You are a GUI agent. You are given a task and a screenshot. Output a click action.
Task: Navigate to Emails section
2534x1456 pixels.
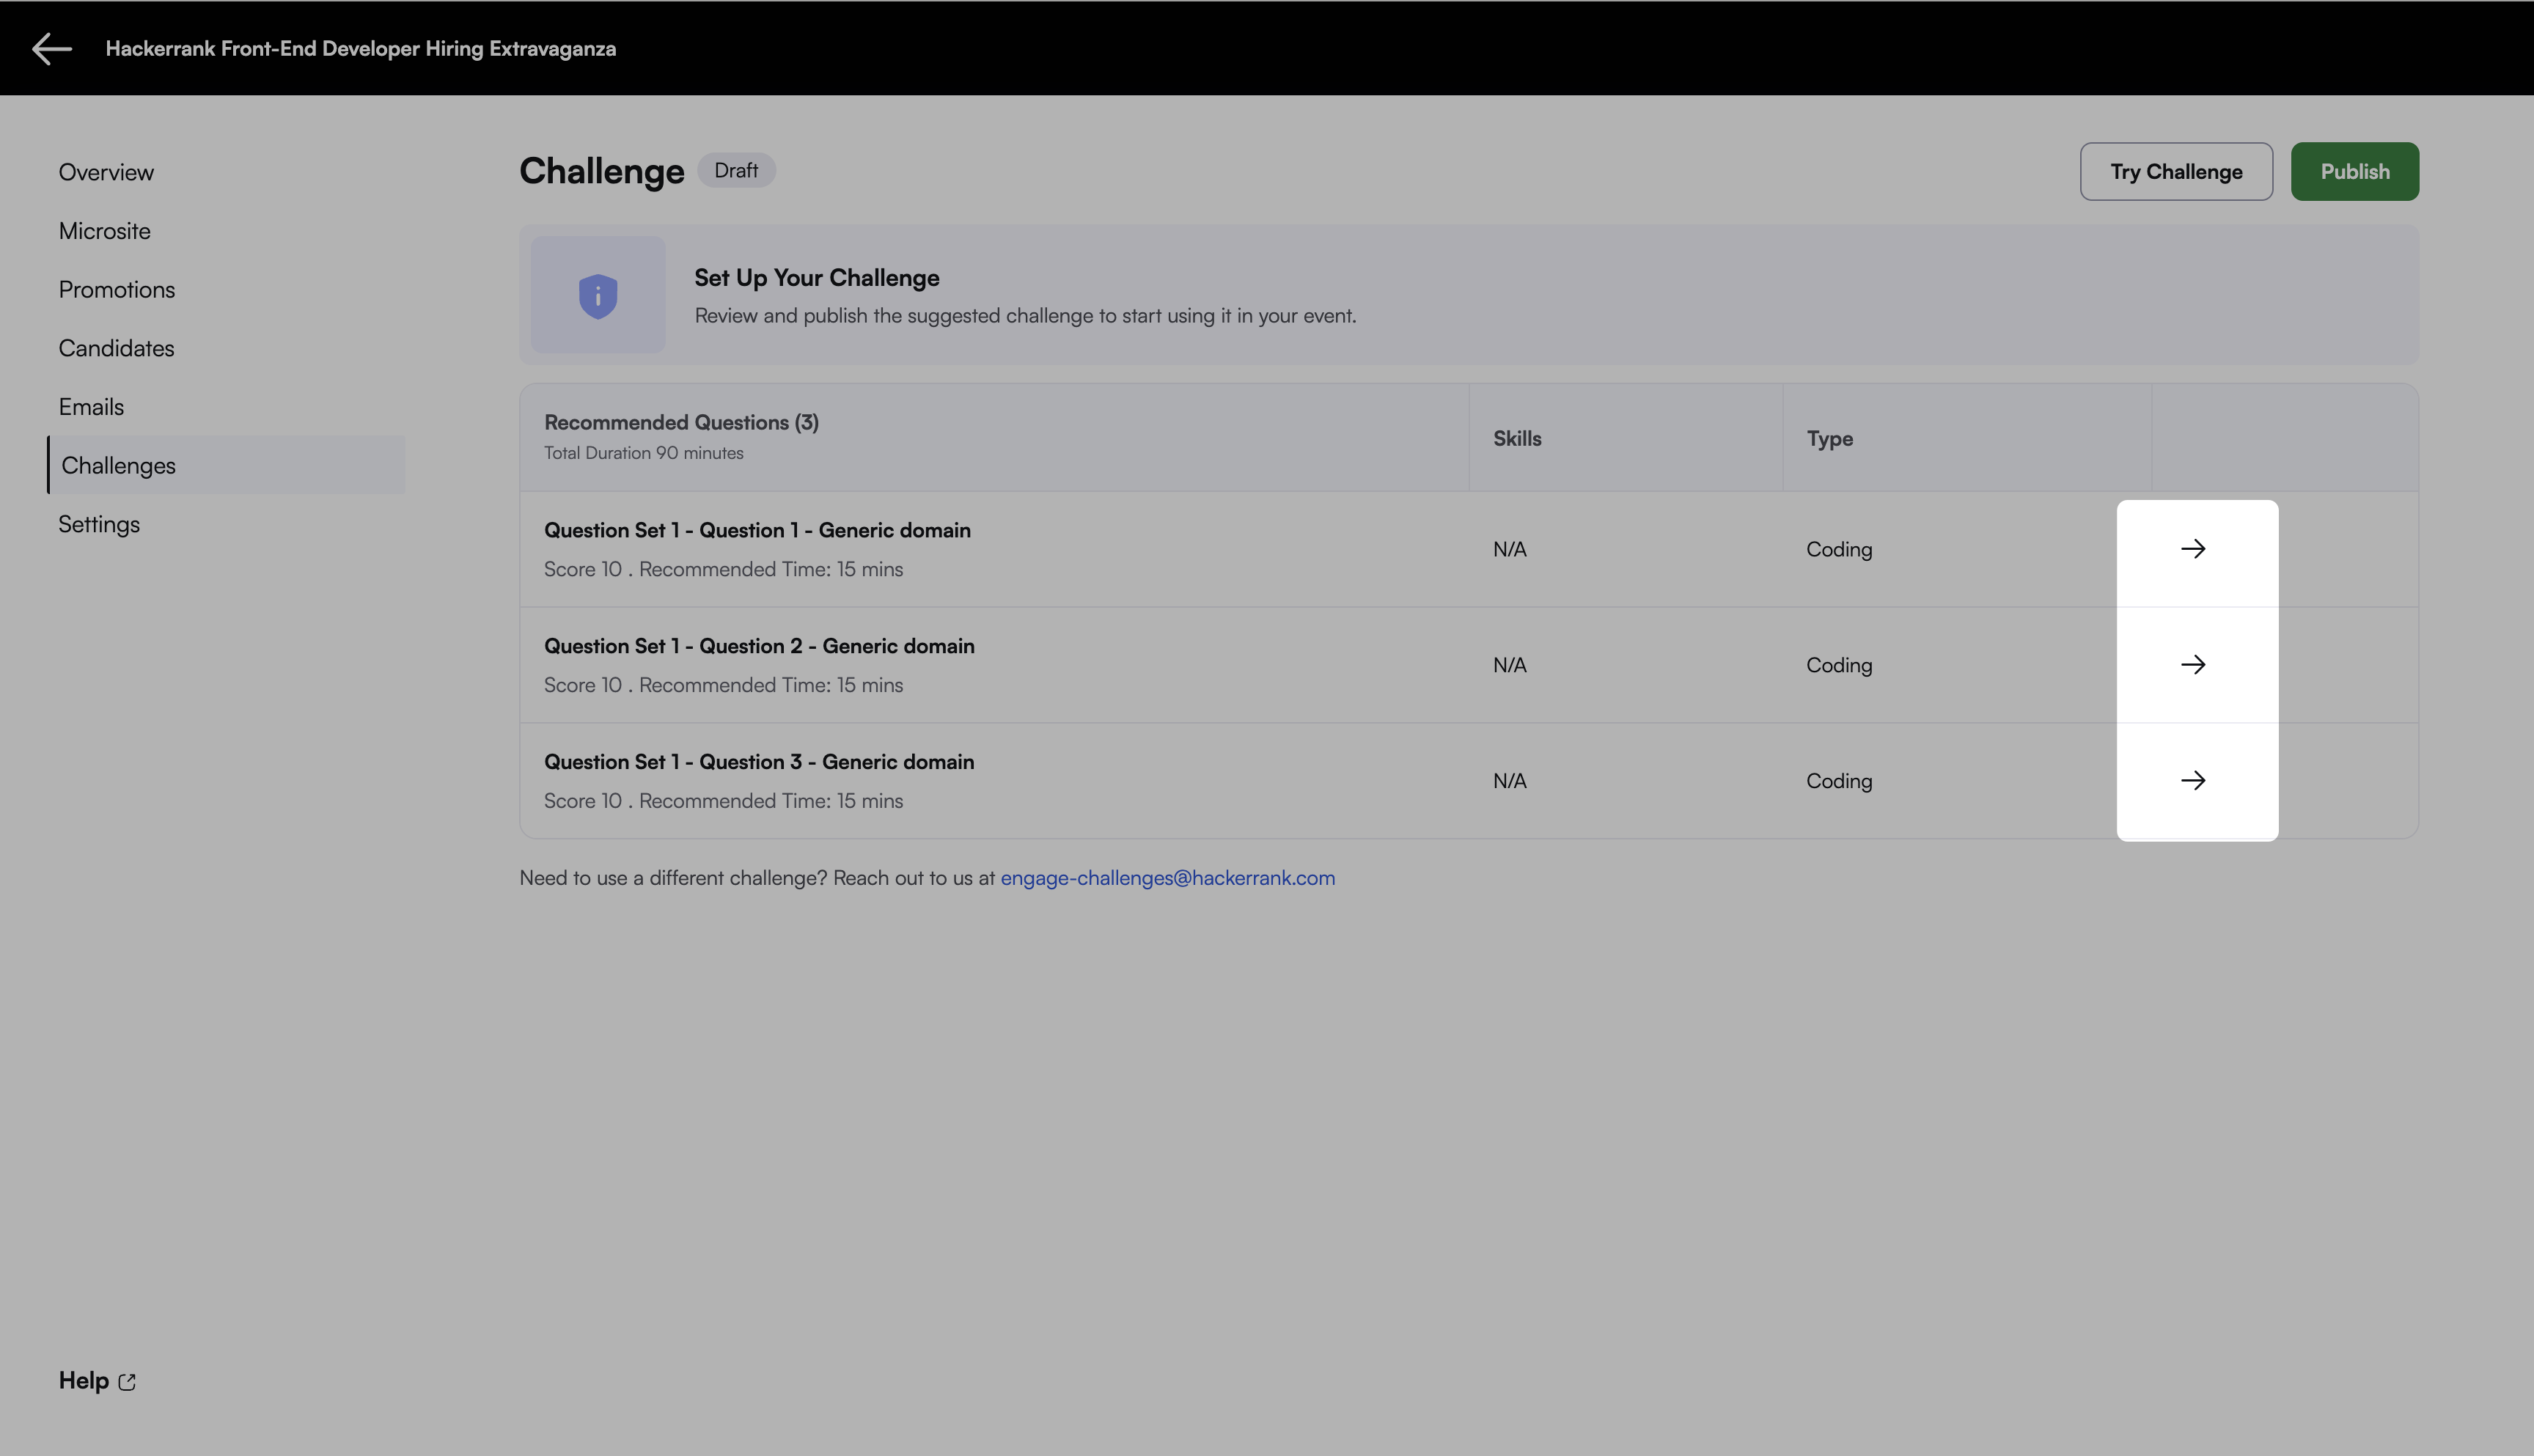91,407
